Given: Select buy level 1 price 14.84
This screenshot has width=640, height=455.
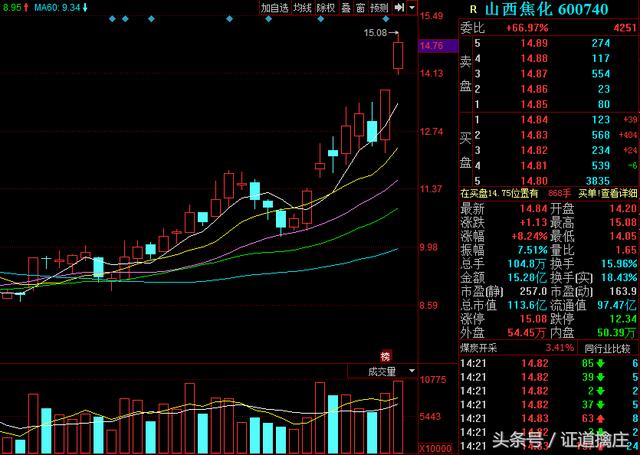Looking at the screenshot, I should 534,120.
